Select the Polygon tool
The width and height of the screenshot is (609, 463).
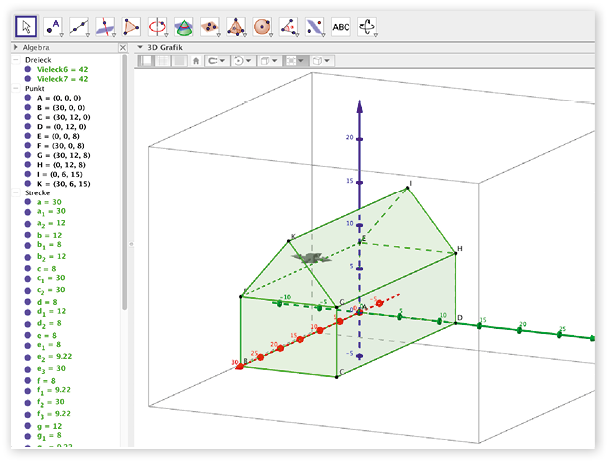[x=131, y=26]
